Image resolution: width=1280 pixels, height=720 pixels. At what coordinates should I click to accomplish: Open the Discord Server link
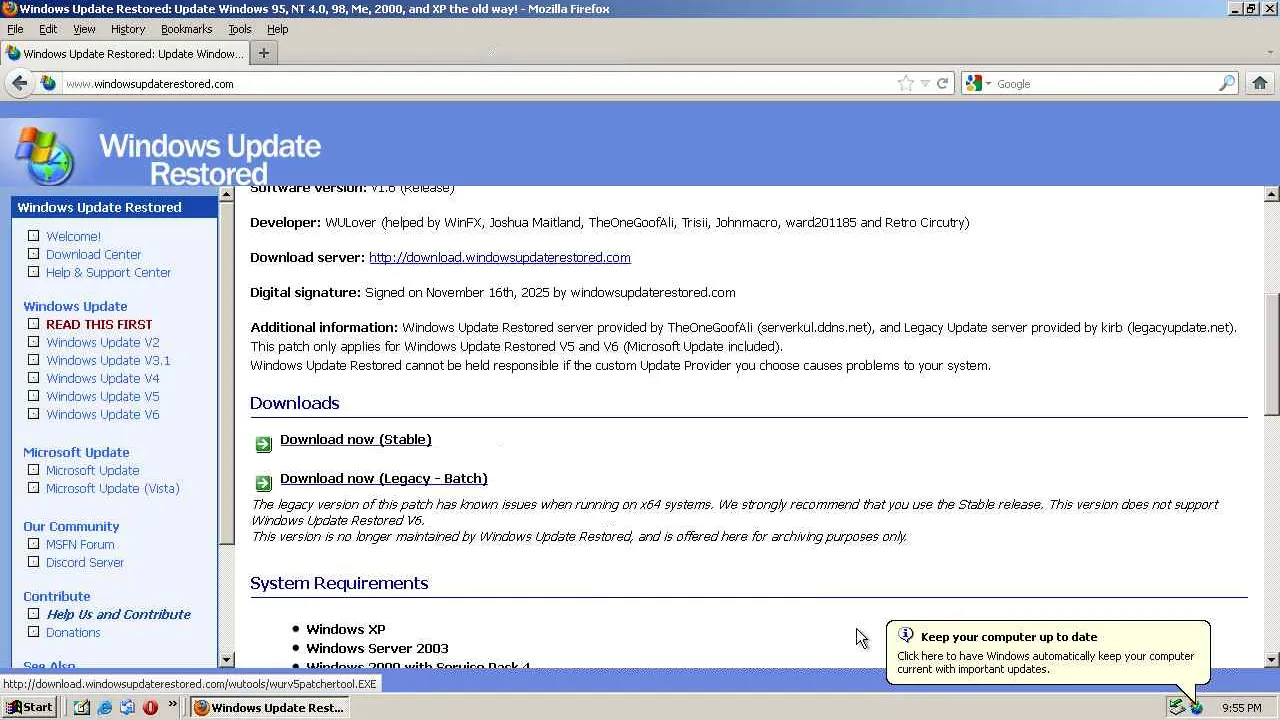[x=85, y=562]
